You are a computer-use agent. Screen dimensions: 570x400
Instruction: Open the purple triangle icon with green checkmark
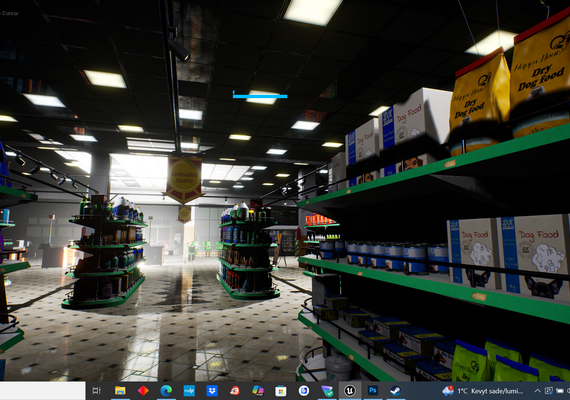[327, 391]
